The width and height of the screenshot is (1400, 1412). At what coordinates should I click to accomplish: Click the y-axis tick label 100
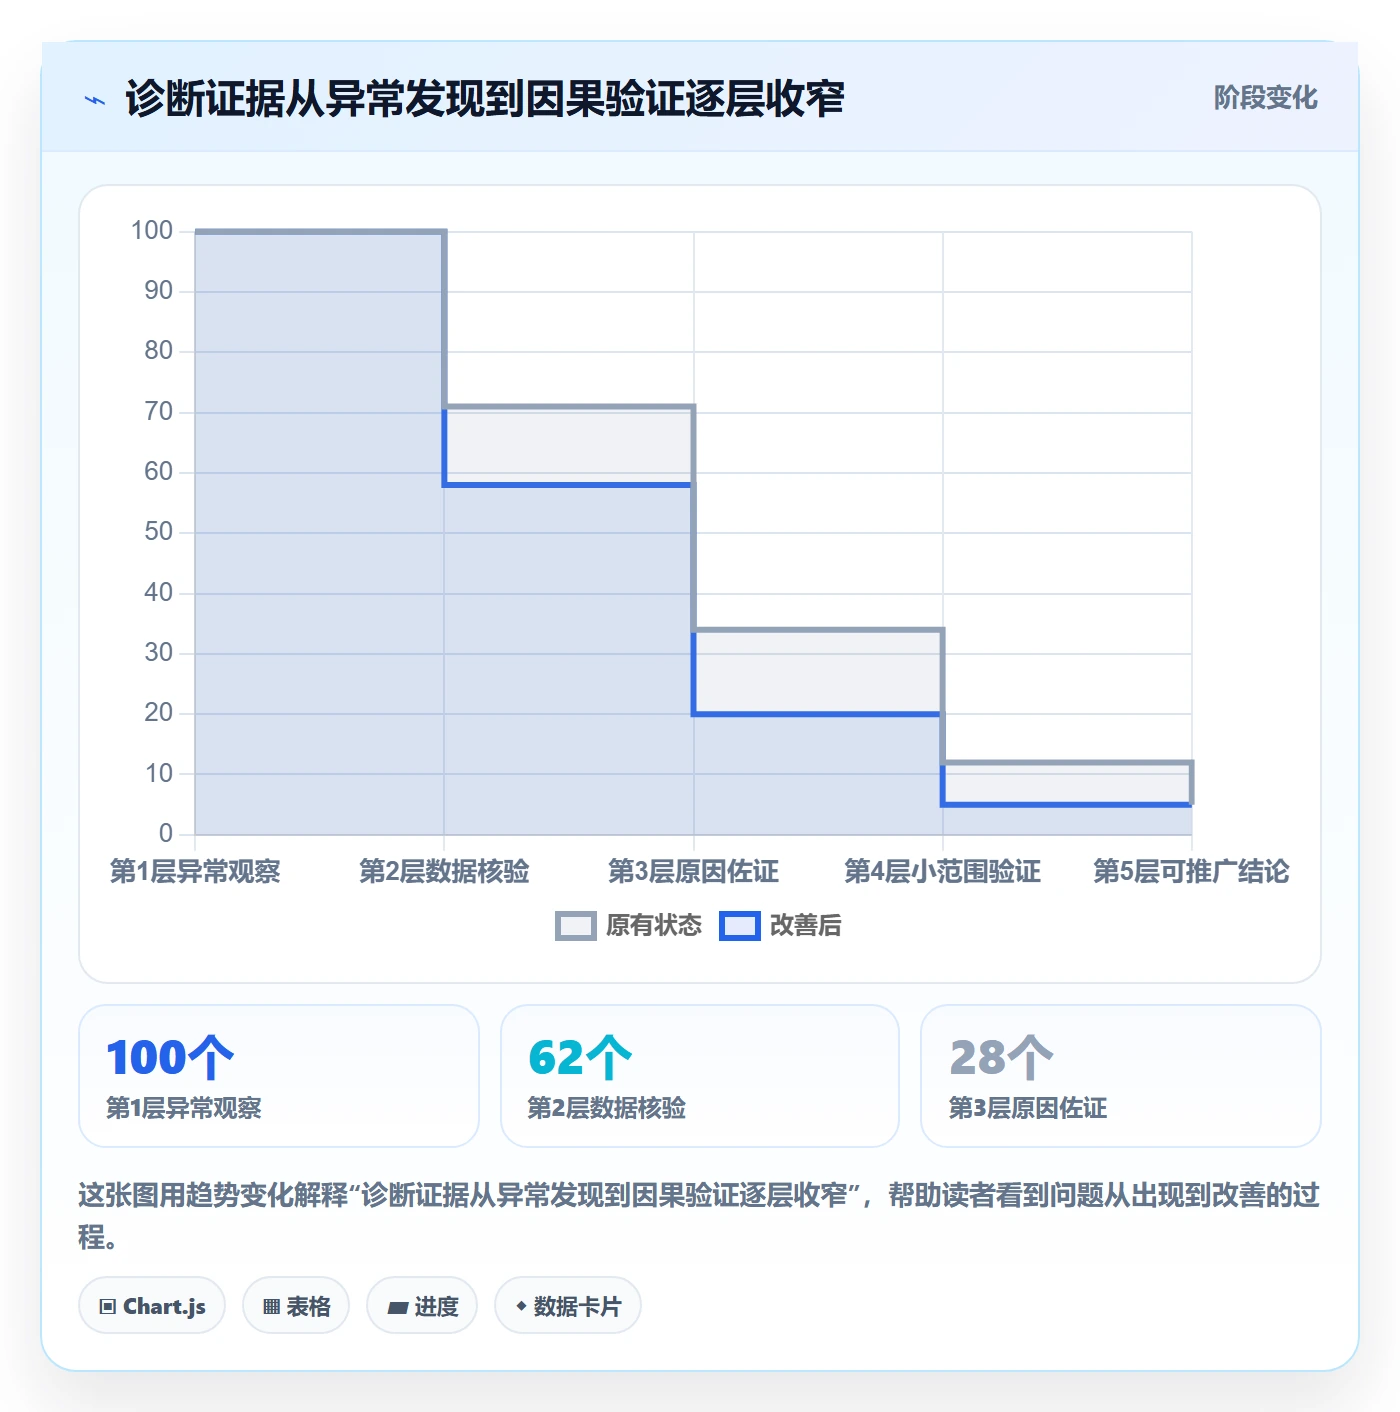152,231
